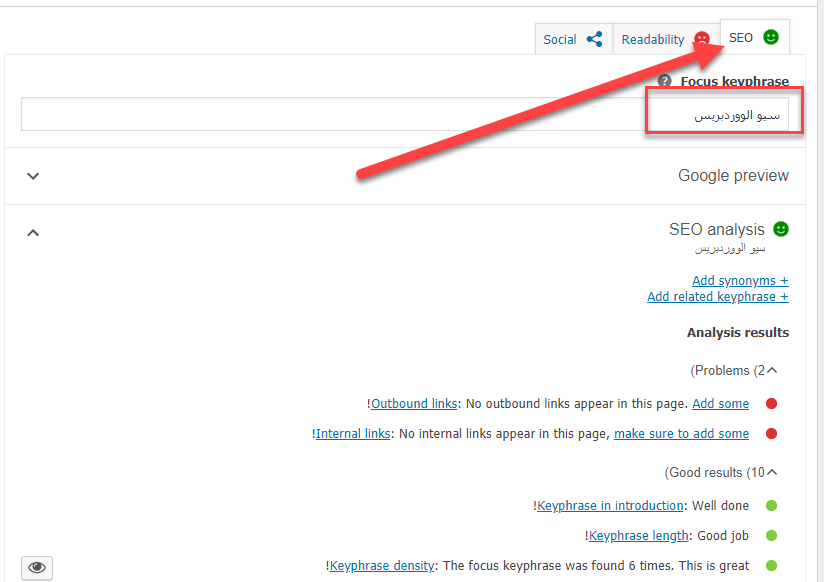
Task: Click green bullet beside Keyphrase length
Action: (x=771, y=536)
